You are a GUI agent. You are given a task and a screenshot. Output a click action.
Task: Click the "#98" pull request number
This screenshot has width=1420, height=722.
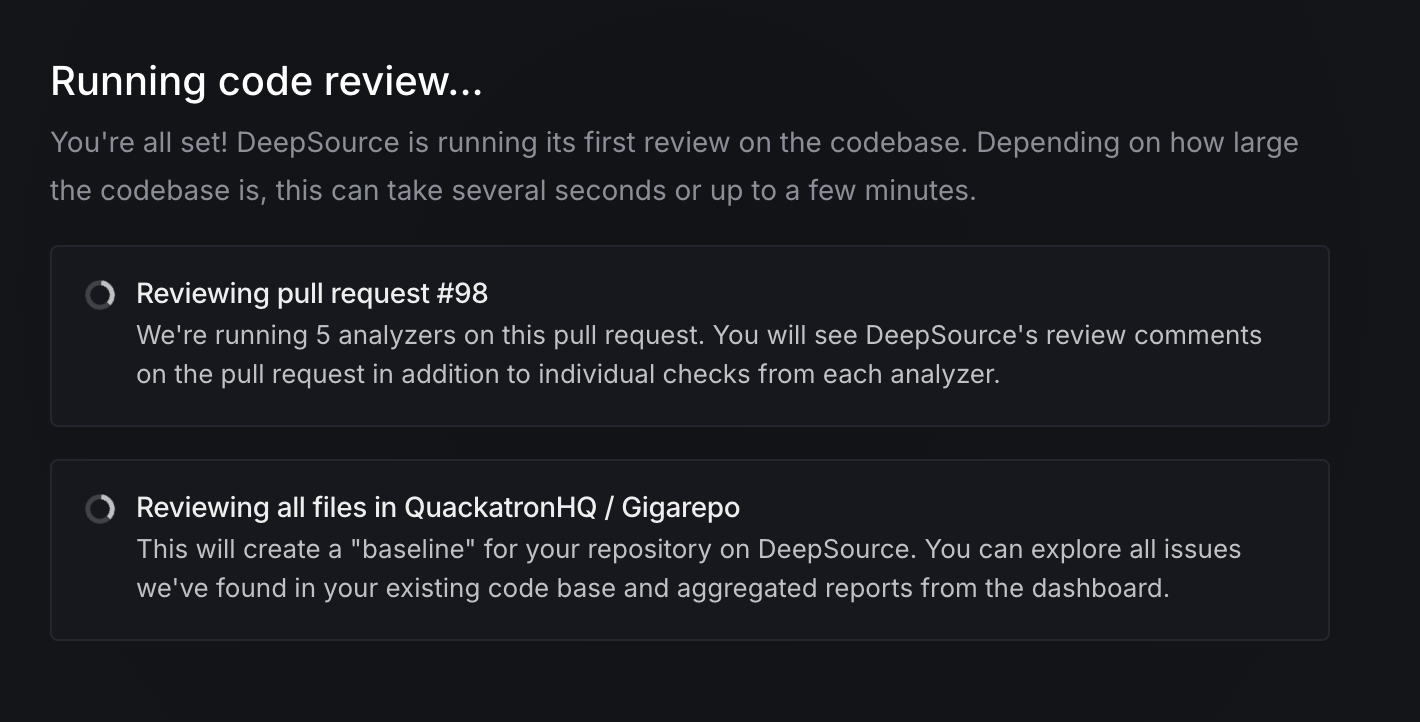462,293
